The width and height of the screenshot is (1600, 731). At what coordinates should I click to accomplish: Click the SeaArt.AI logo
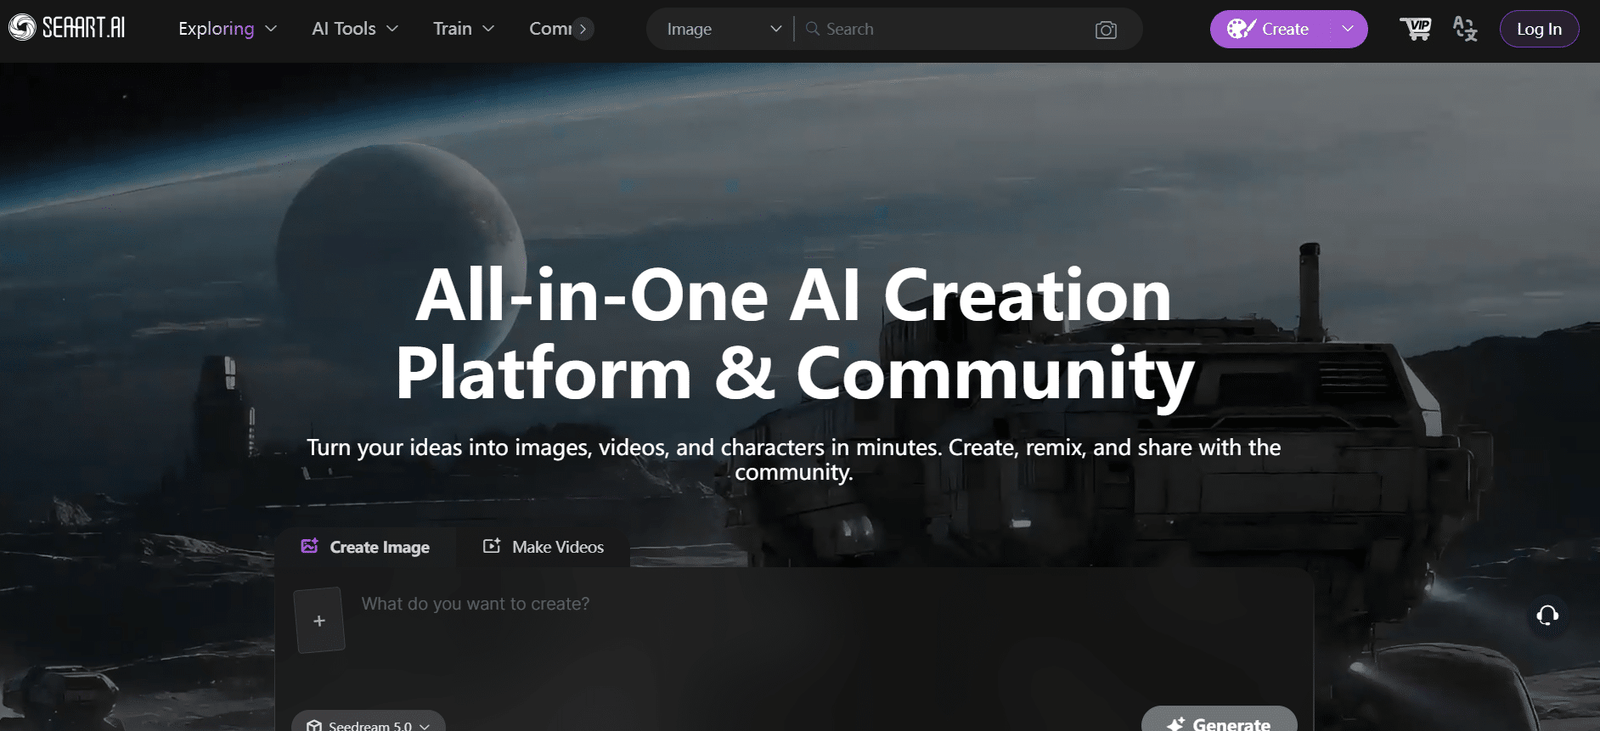point(67,28)
